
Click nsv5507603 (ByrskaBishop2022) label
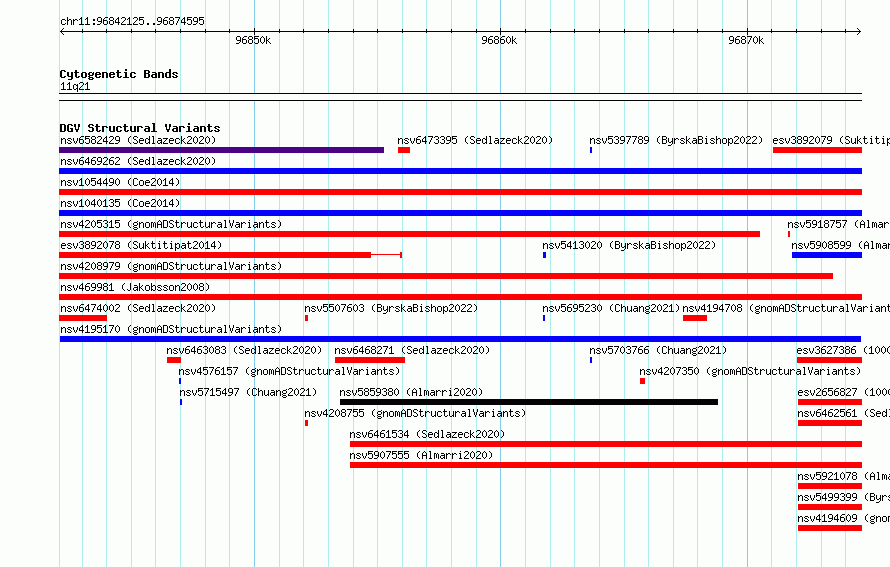click(x=391, y=308)
